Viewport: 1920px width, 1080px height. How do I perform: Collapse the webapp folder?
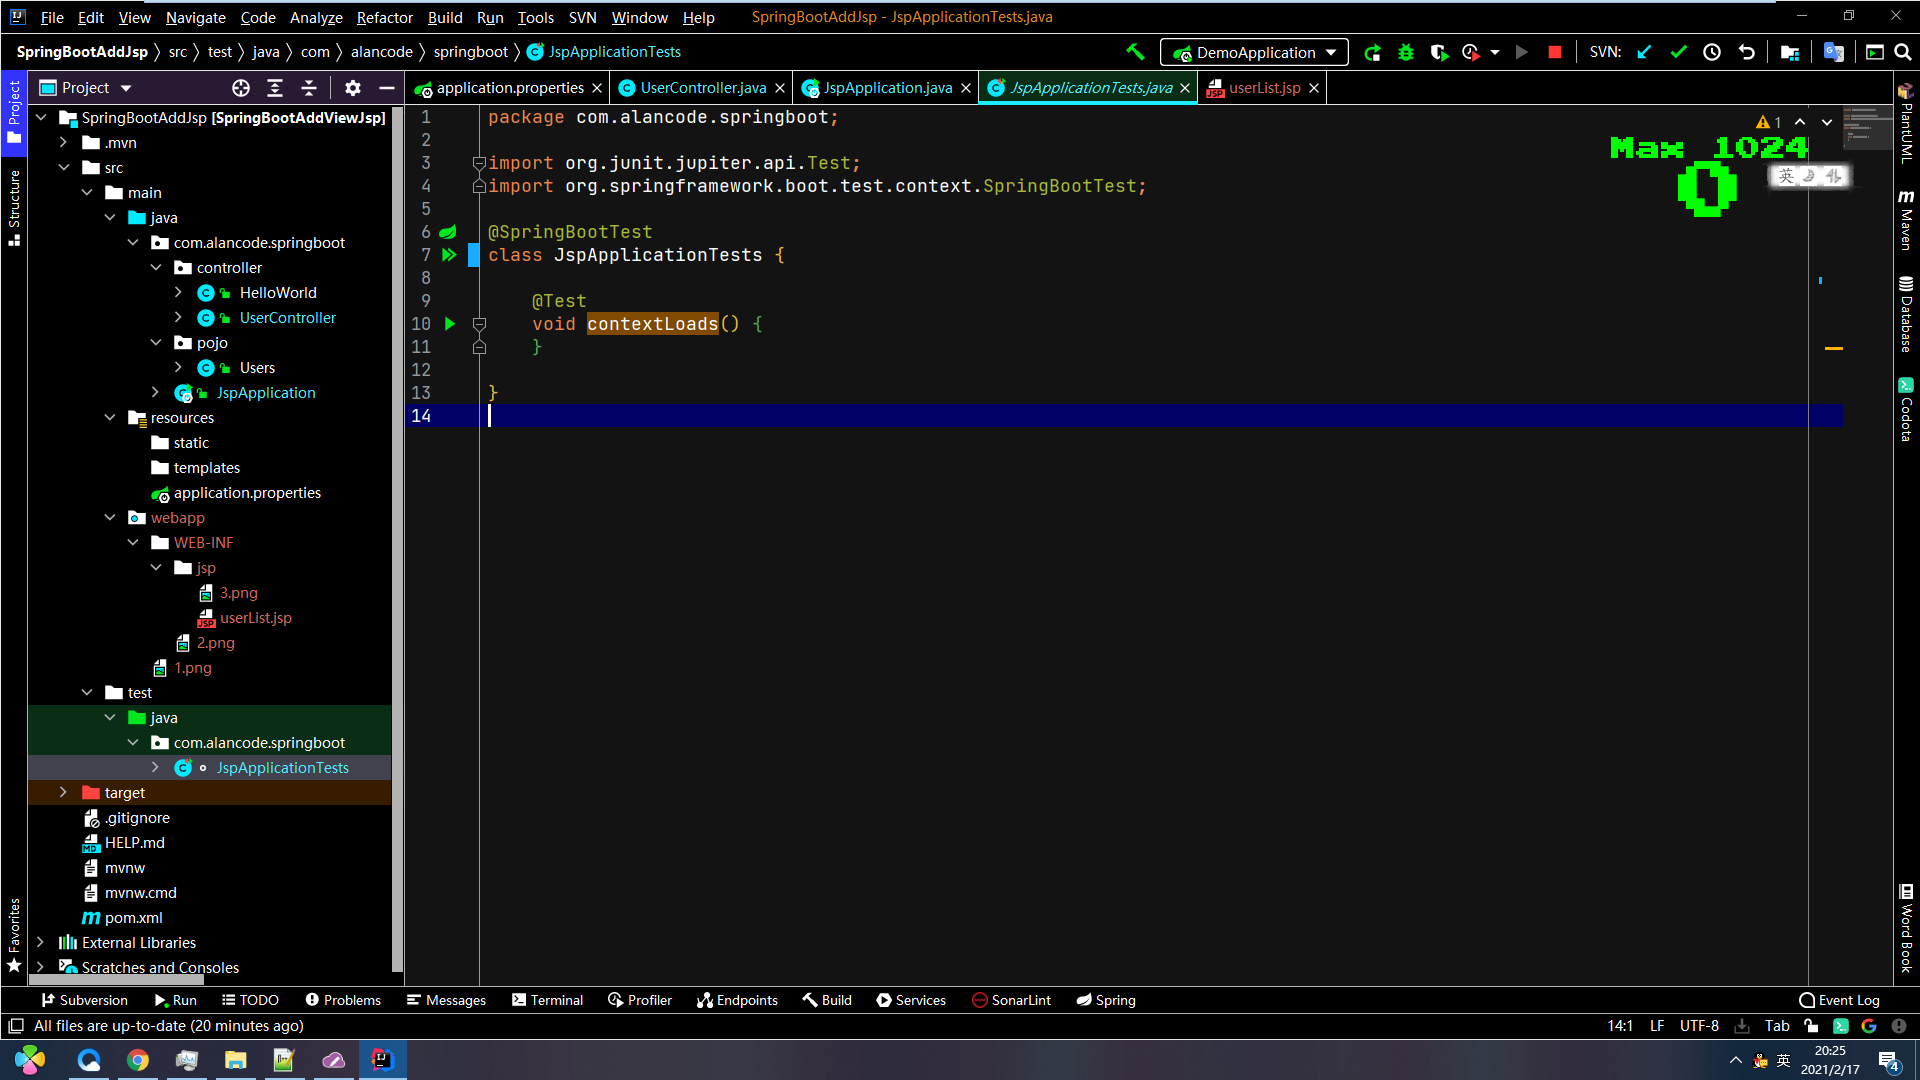[x=110, y=518]
